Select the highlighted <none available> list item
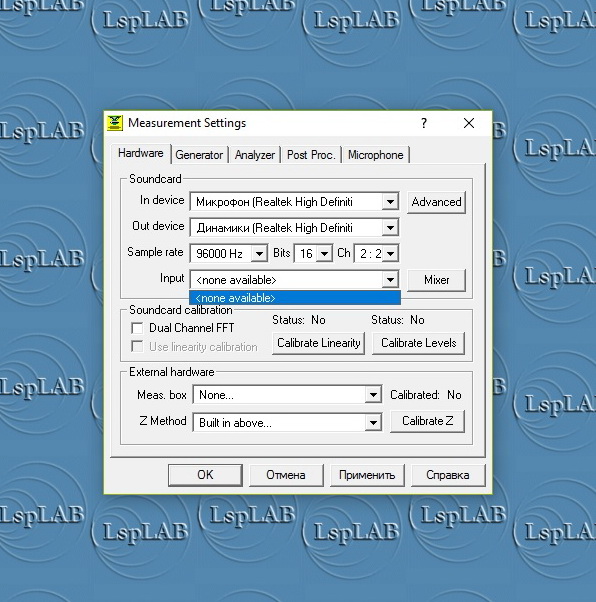 (295, 298)
